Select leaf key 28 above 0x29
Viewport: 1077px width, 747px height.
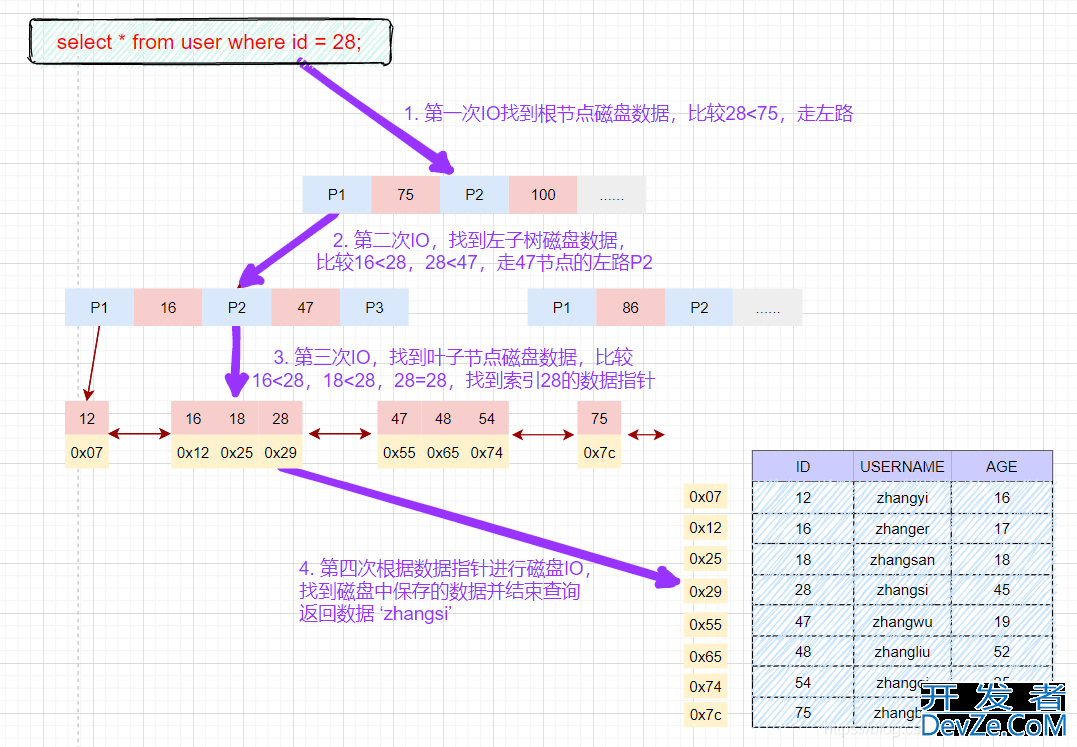pyautogui.click(x=280, y=418)
